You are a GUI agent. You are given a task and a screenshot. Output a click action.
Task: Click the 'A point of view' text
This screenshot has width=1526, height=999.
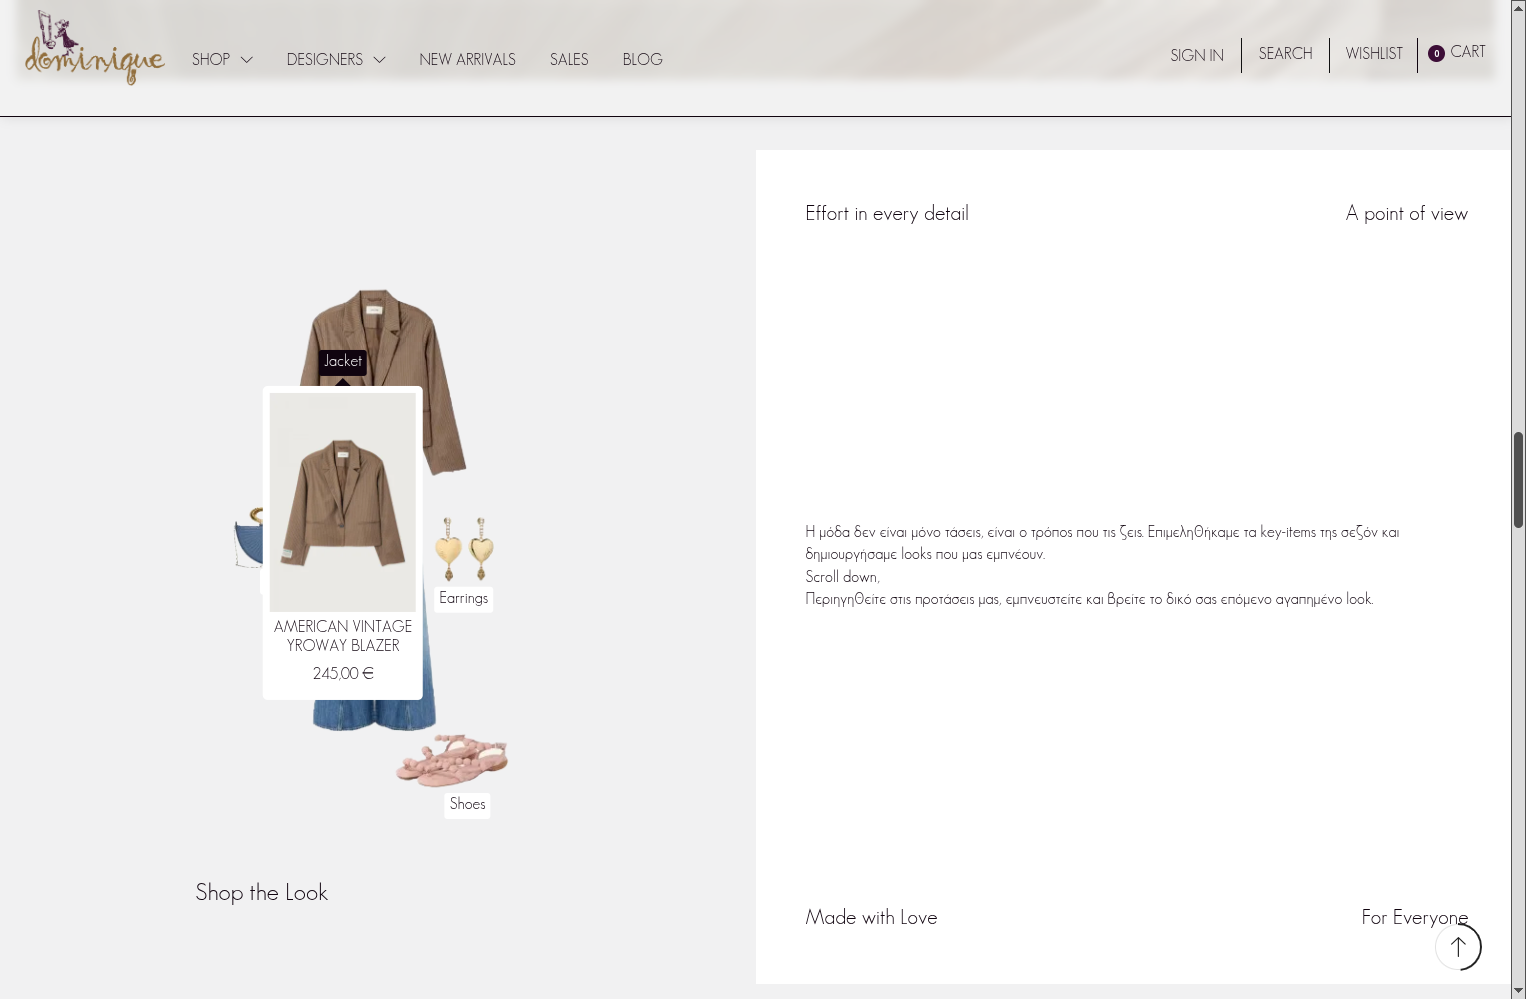tap(1407, 214)
